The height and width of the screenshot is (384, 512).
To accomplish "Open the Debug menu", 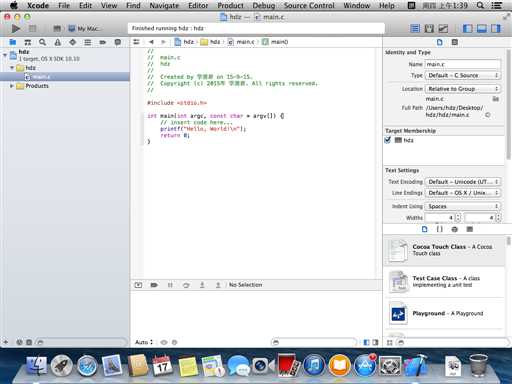I will [x=263, y=5].
